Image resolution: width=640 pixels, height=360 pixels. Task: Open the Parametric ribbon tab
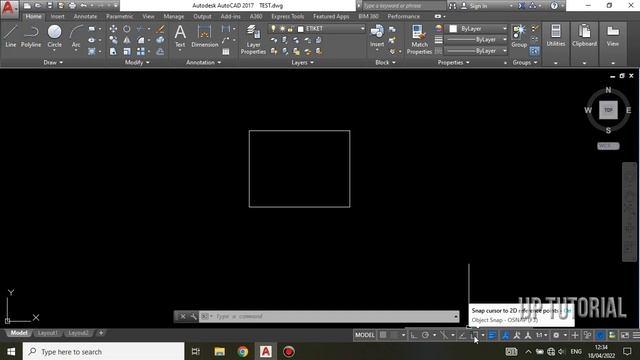click(120, 16)
